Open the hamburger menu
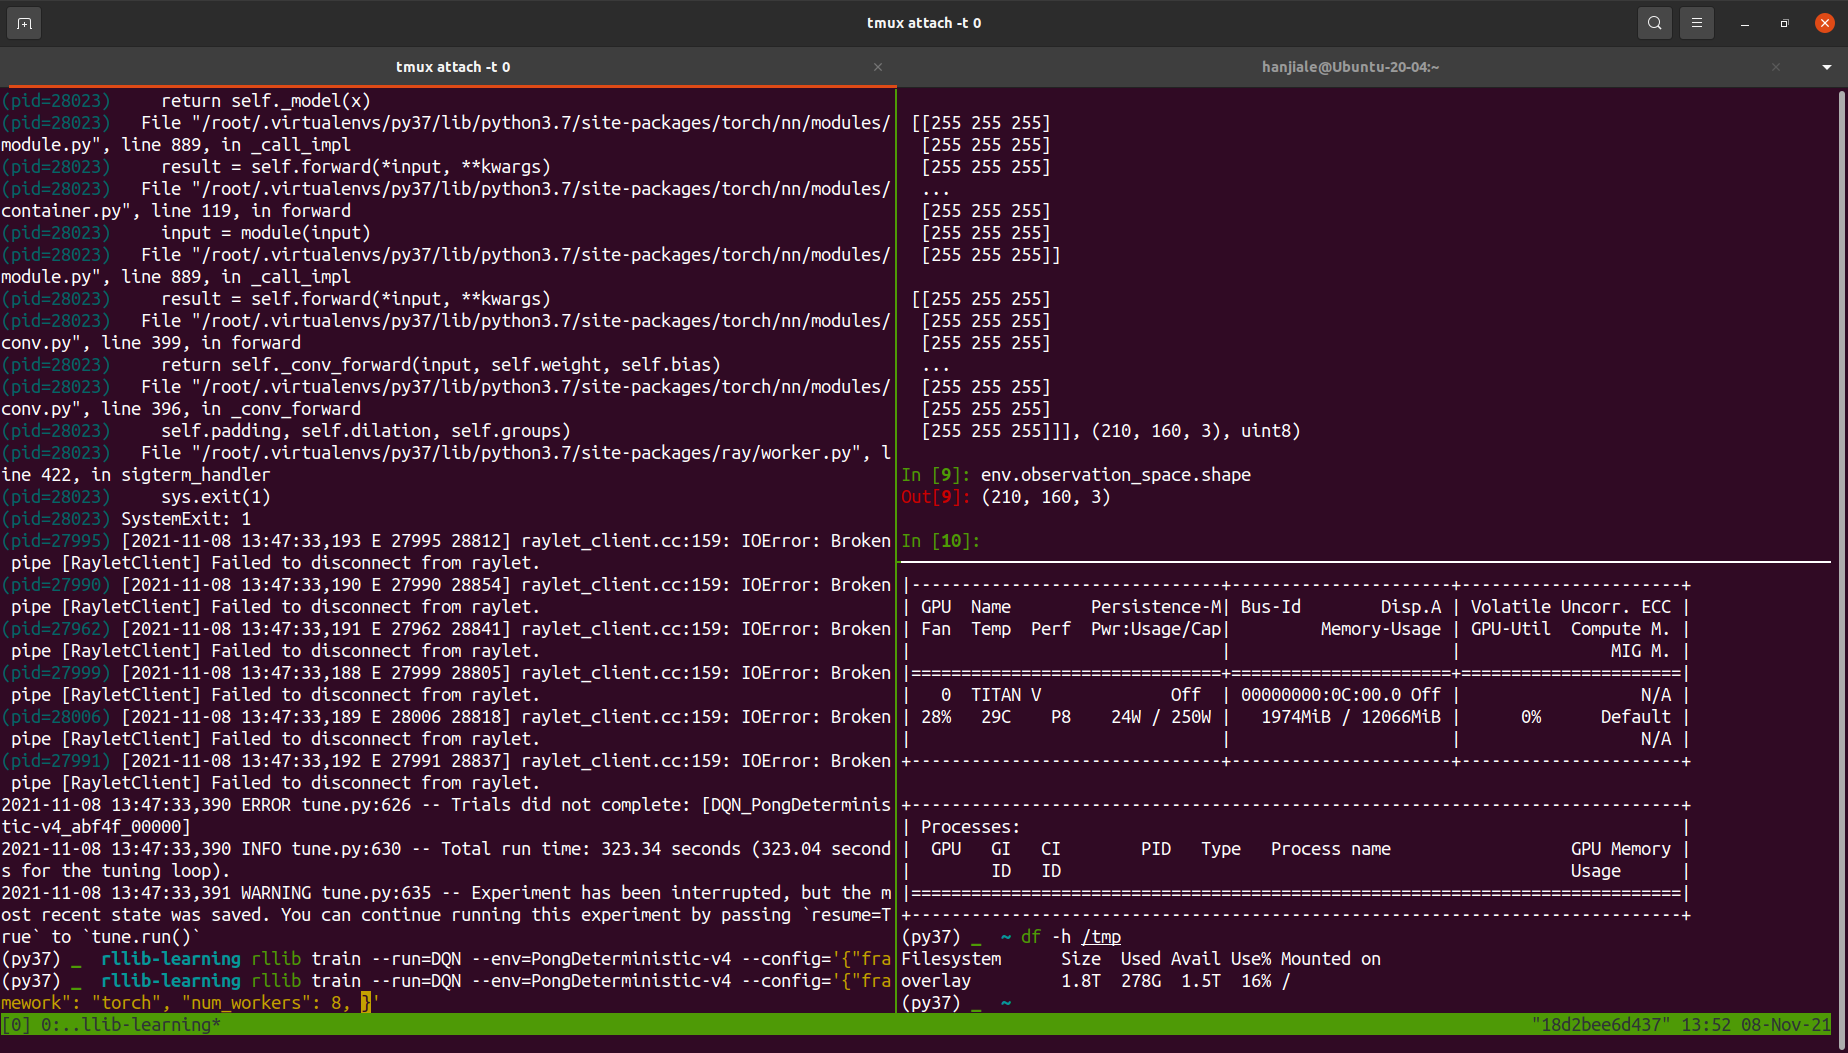1848x1053 pixels. click(1697, 23)
